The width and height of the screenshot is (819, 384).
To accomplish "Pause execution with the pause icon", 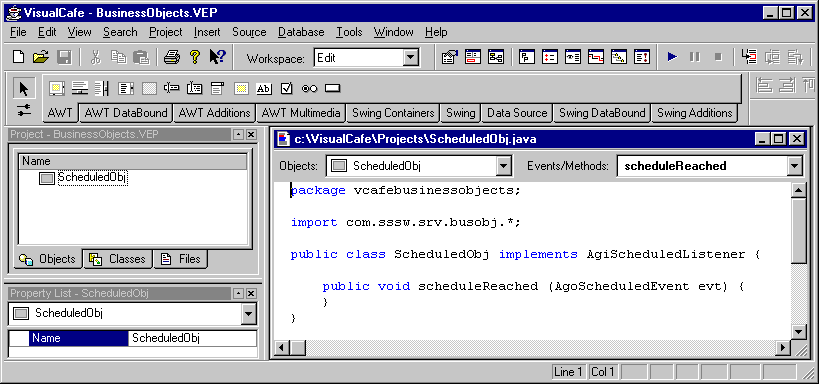I will (695, 57).
